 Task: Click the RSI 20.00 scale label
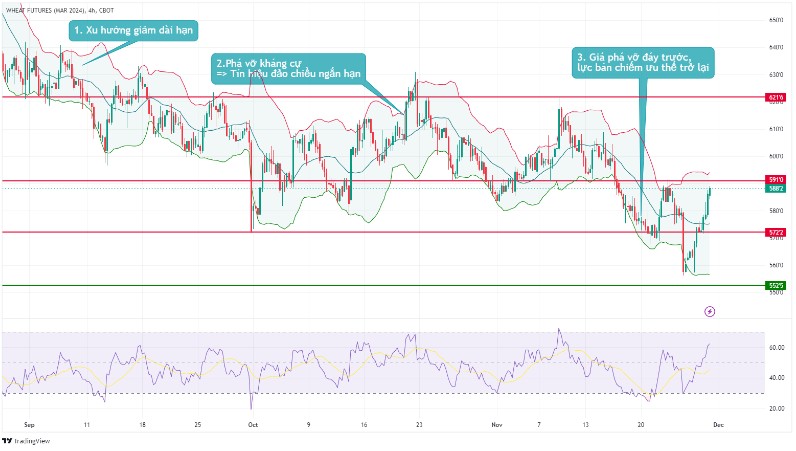click(776, 409)
